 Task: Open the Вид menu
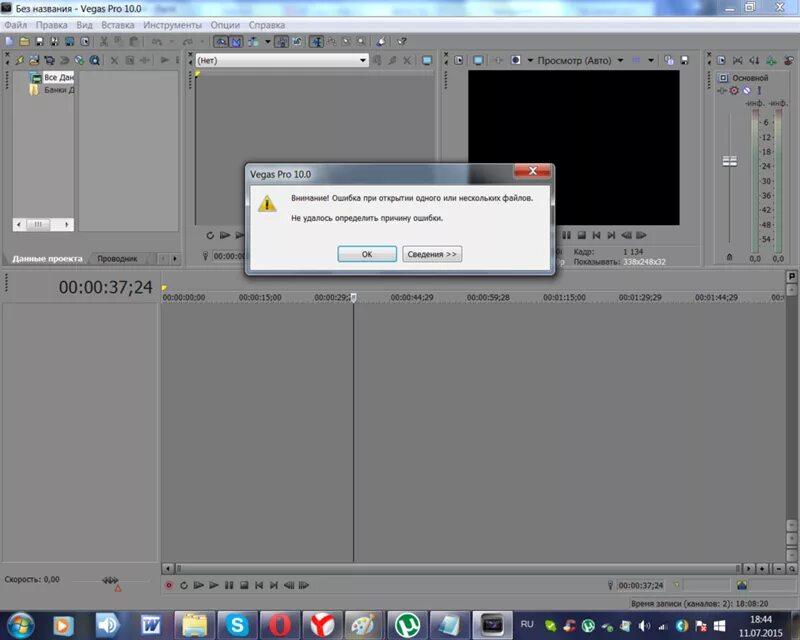pos(84,25)
